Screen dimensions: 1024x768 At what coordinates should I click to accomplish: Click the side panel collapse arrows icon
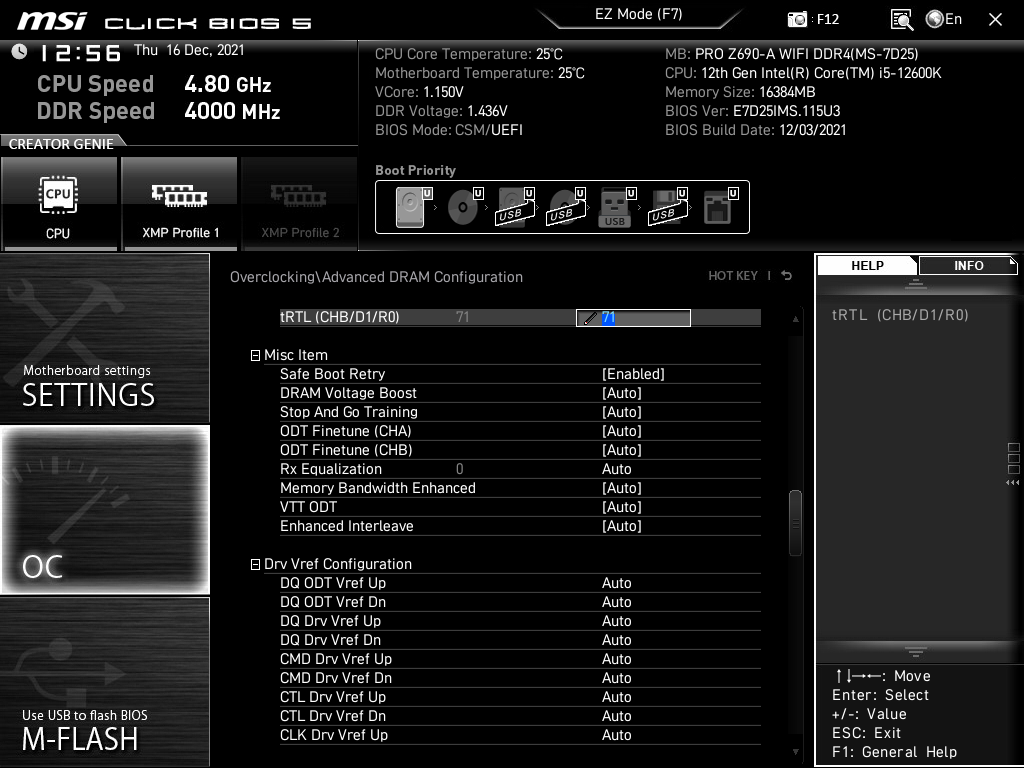1012,483
